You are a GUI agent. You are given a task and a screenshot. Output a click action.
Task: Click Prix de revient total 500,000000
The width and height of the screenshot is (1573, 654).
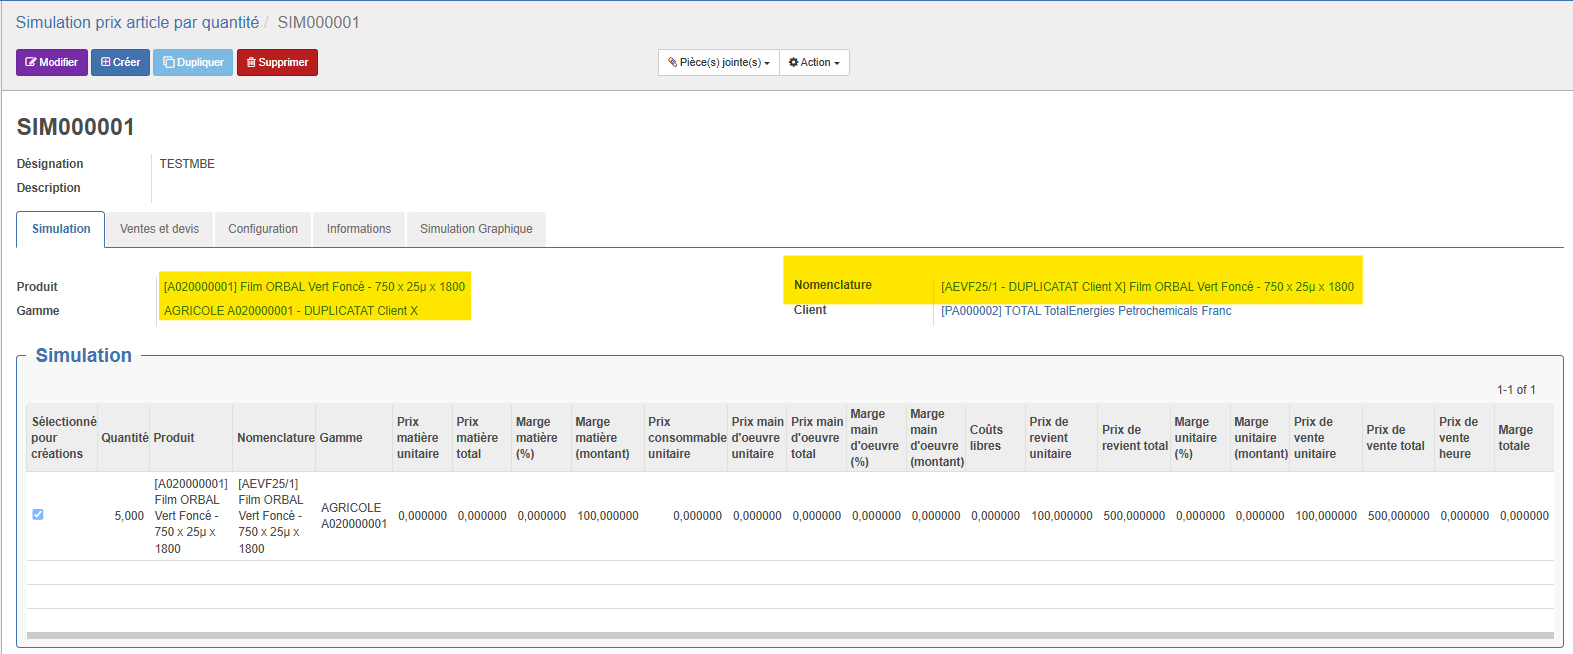(x=1134, y=516)
